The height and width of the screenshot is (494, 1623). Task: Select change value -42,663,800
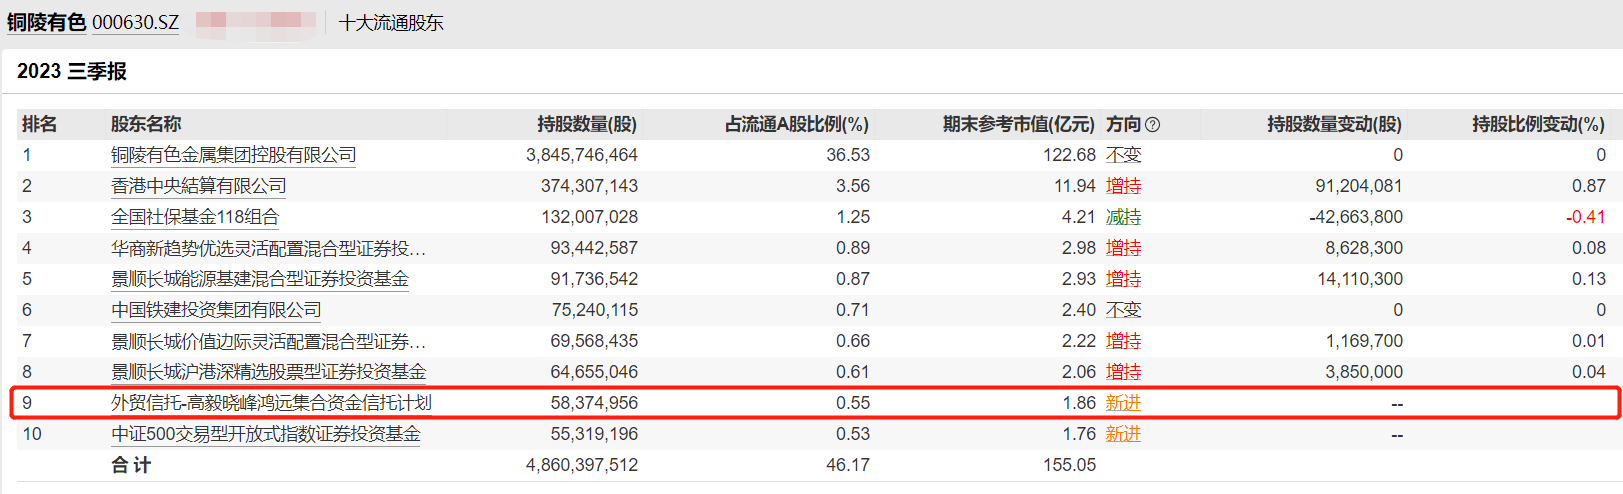tap(1356, 217)
